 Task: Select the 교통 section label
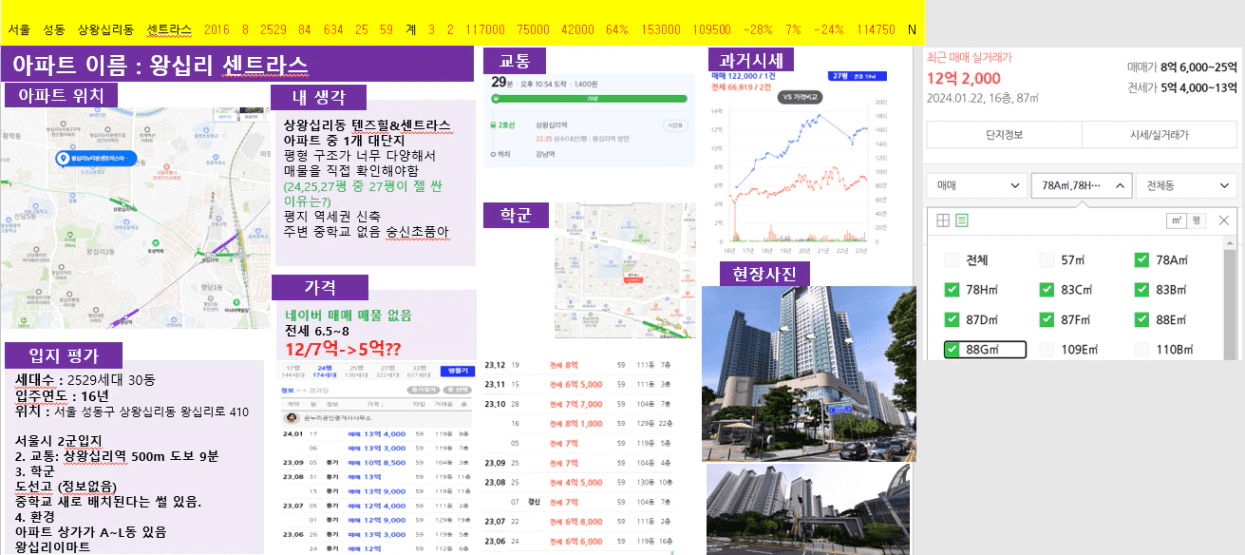[515, 60]
